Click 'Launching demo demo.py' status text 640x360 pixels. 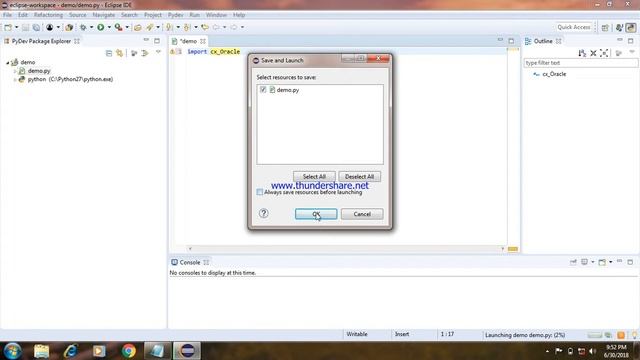pyautogui.click(x=525, y=335)
